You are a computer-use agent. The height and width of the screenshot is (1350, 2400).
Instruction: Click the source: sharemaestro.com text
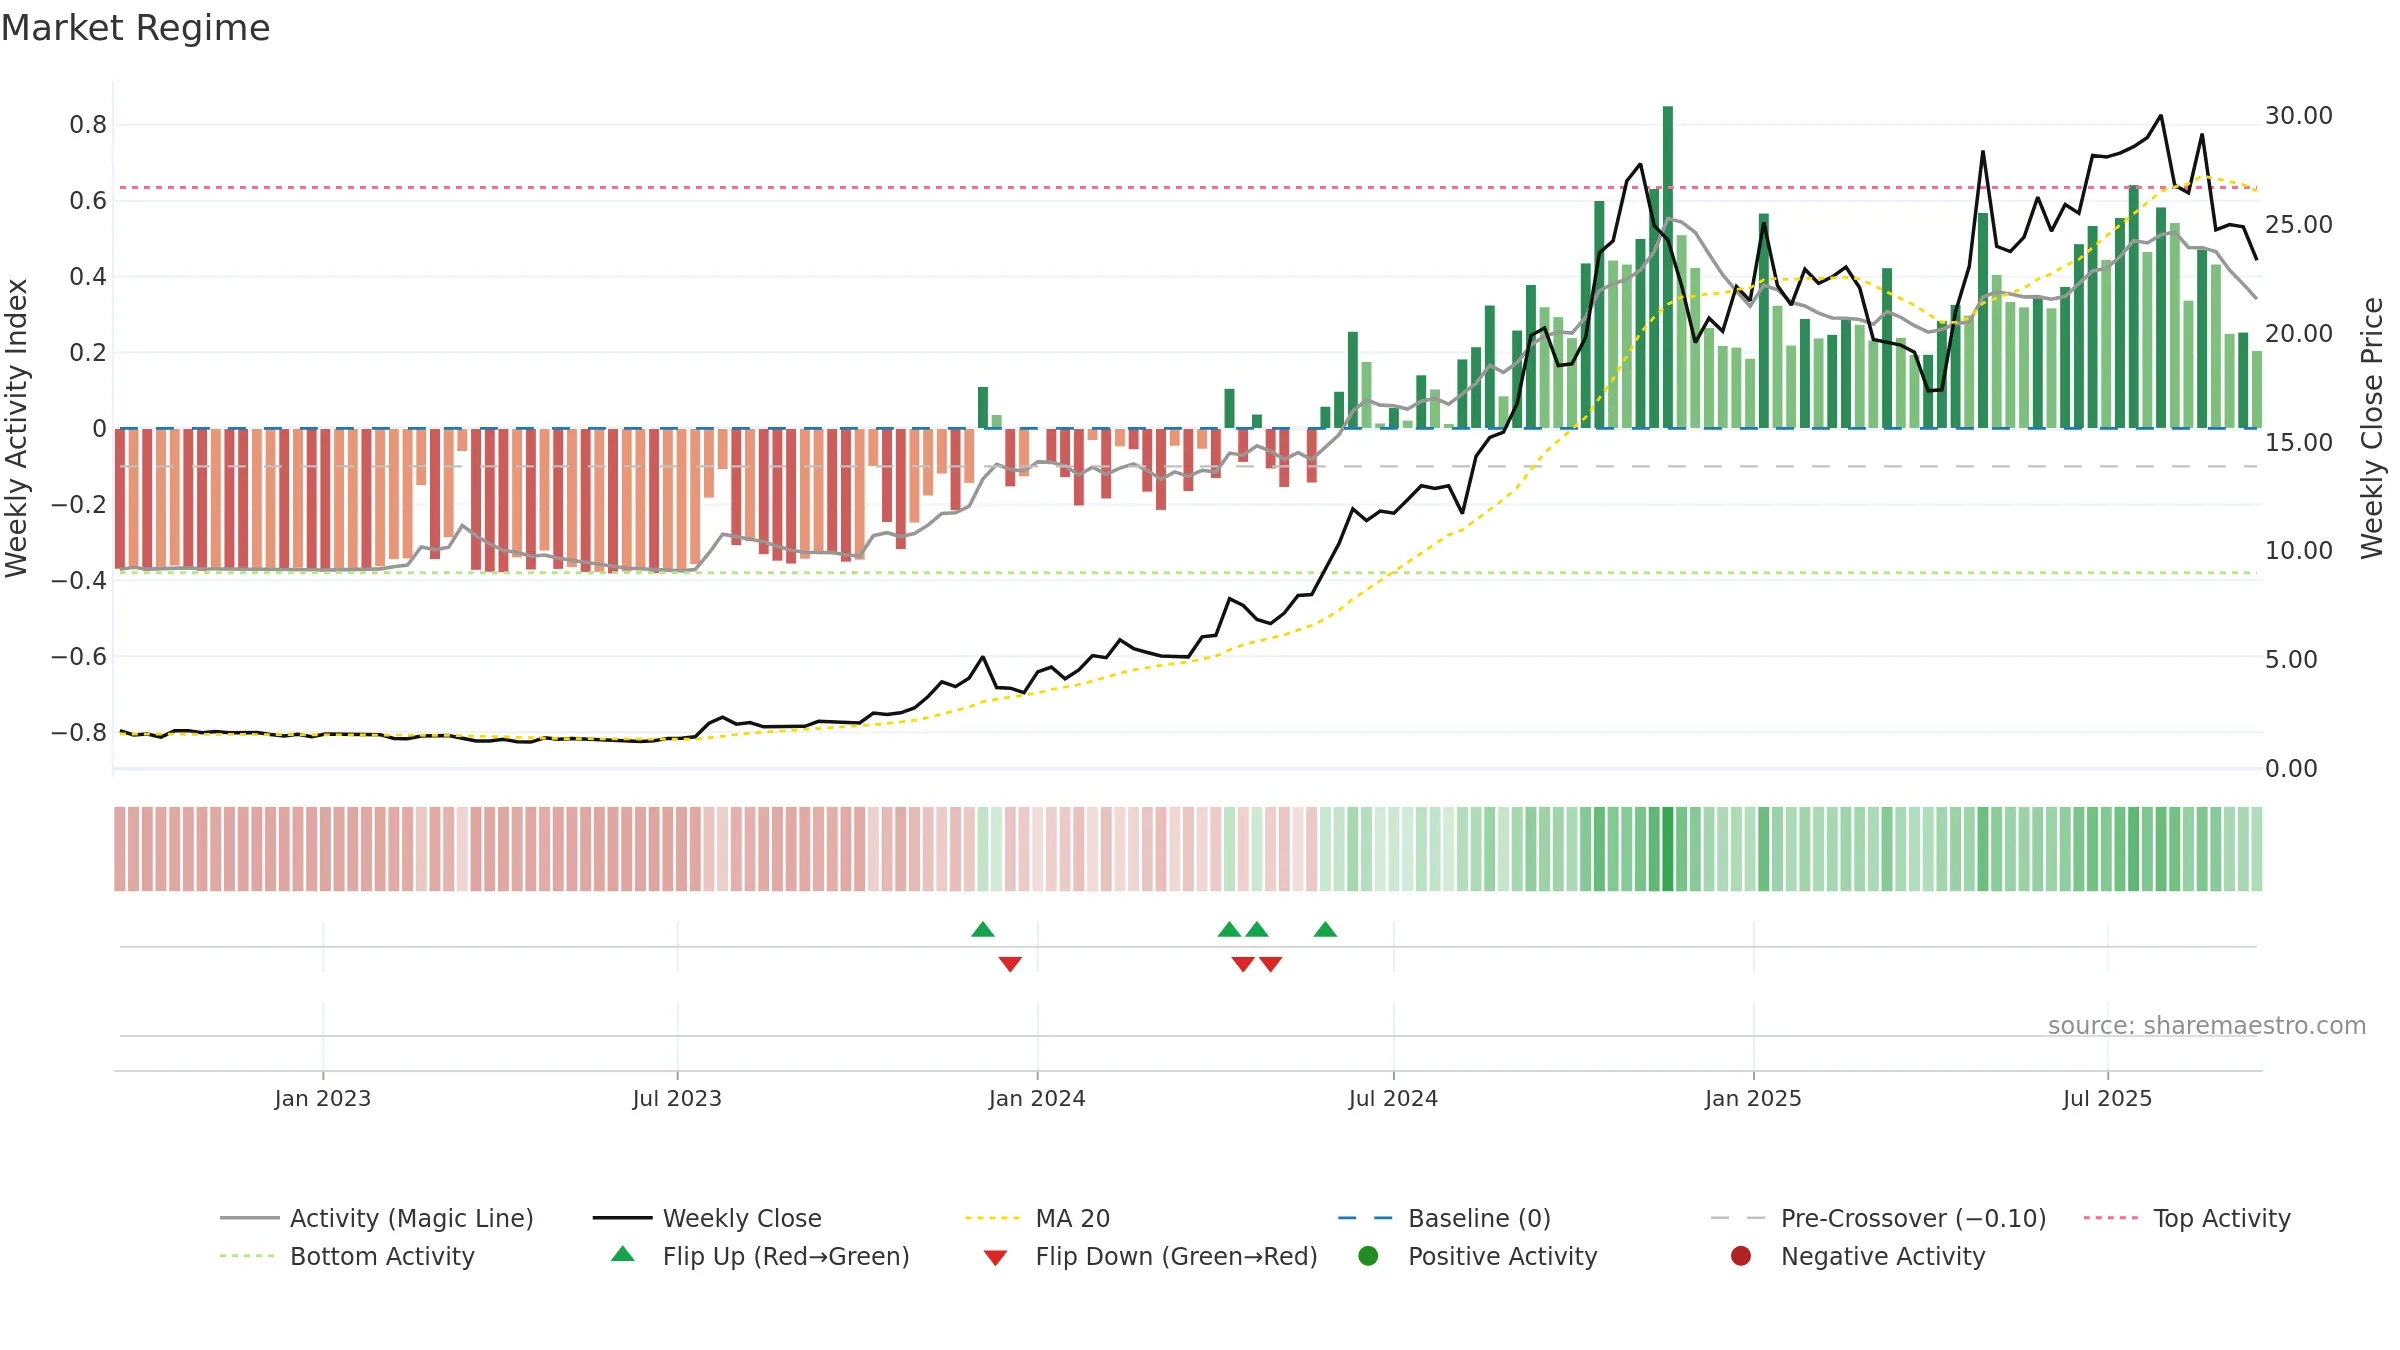(x=2207, y=1025)
